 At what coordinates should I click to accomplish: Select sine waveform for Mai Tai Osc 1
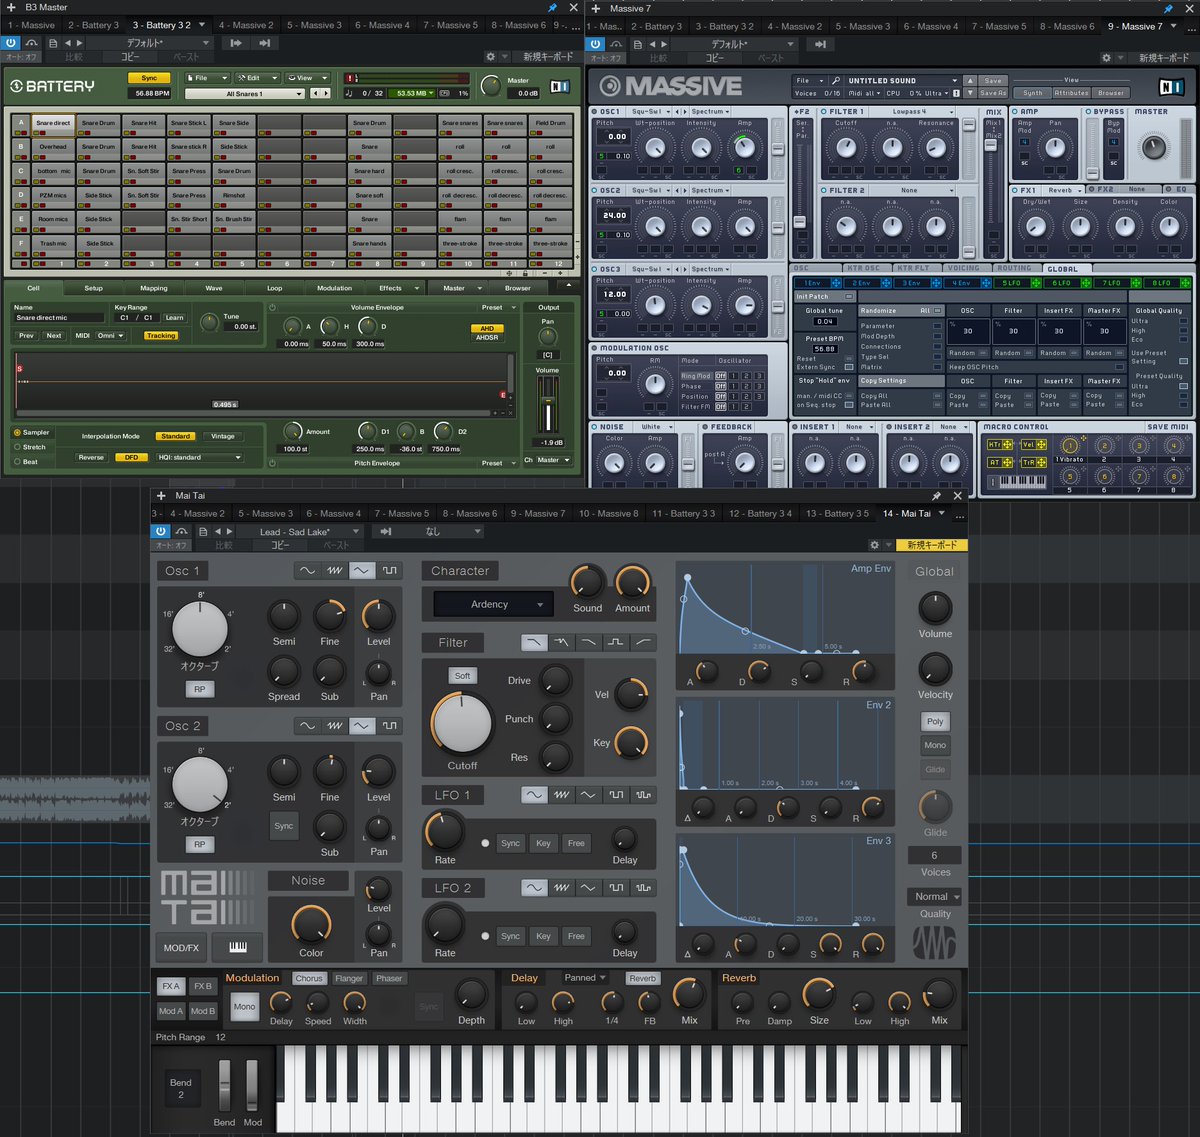308,570
